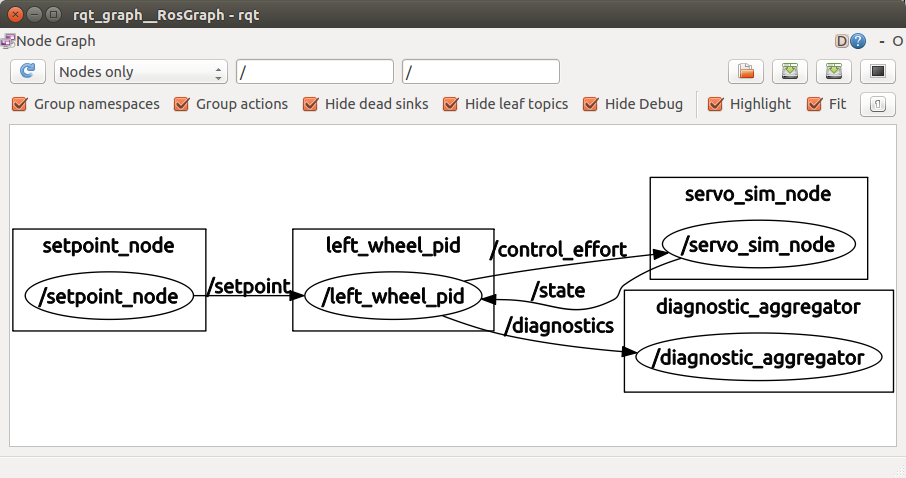906x478 pixels.
Task: Select the /diagnostic_aggregator node ellipse
Action: click(757, 357)
